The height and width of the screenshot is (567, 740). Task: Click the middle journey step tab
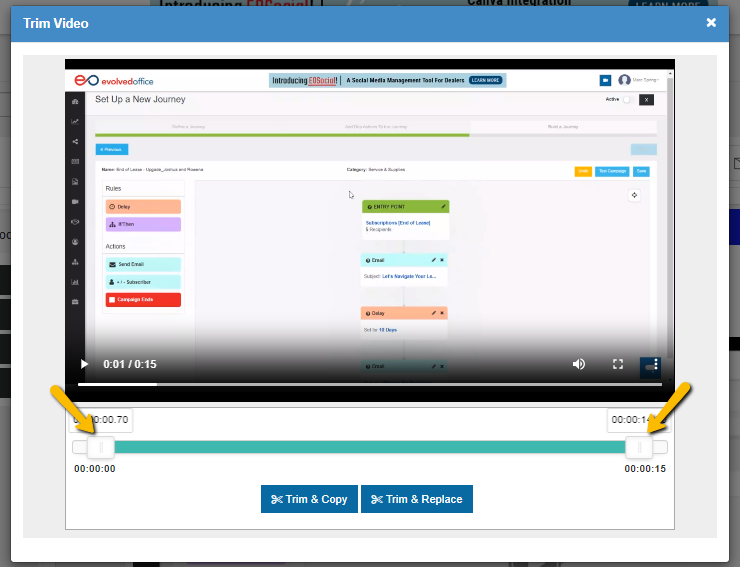pos(376,127)
